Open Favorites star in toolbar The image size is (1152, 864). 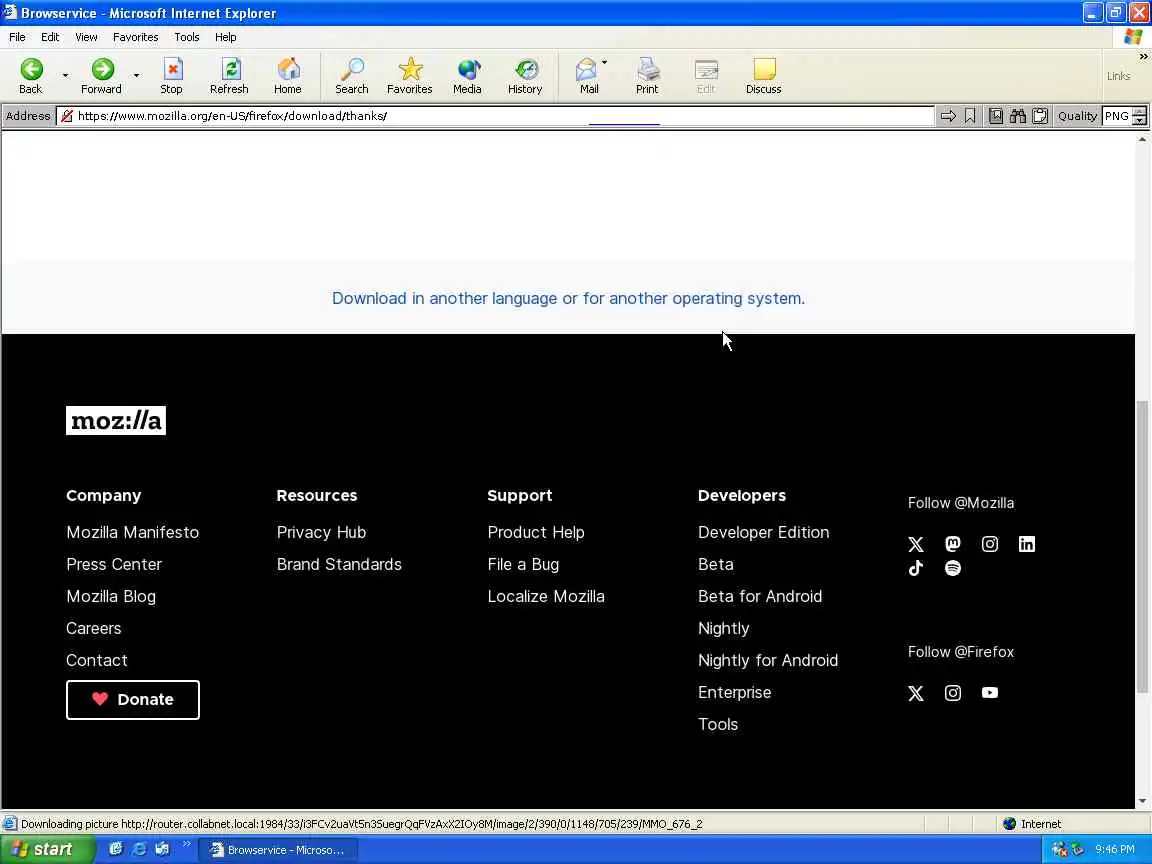tap(410, 76)
